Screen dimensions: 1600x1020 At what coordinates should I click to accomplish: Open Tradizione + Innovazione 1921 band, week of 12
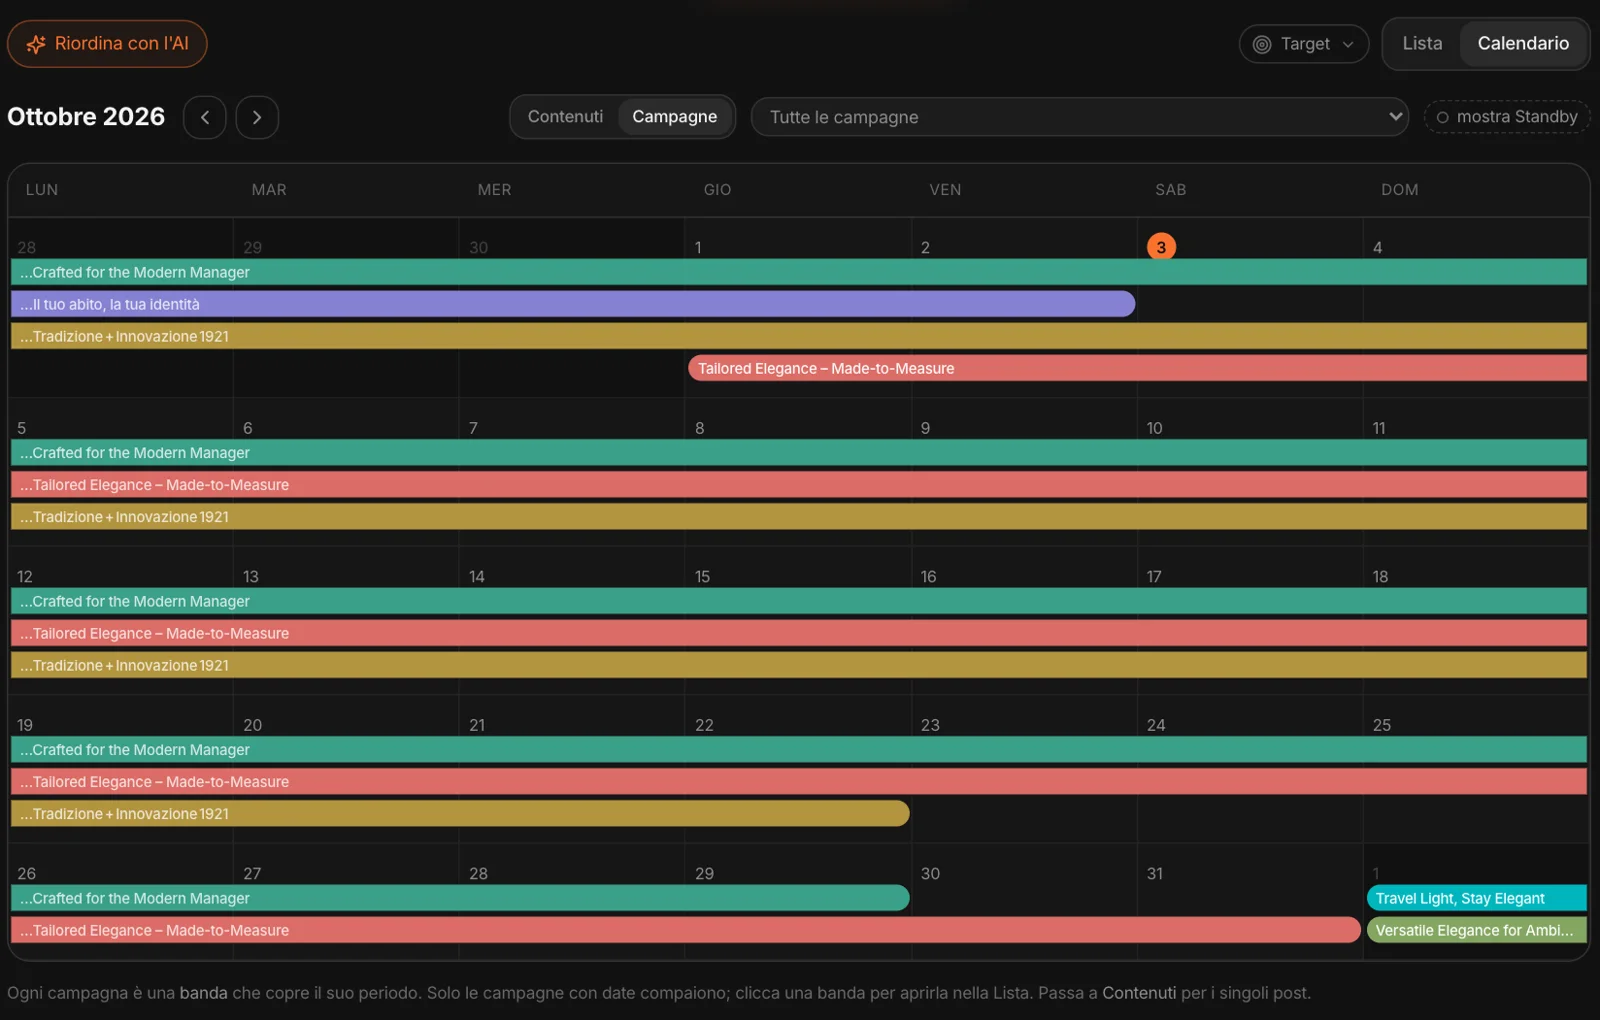(x=799, y=665)
